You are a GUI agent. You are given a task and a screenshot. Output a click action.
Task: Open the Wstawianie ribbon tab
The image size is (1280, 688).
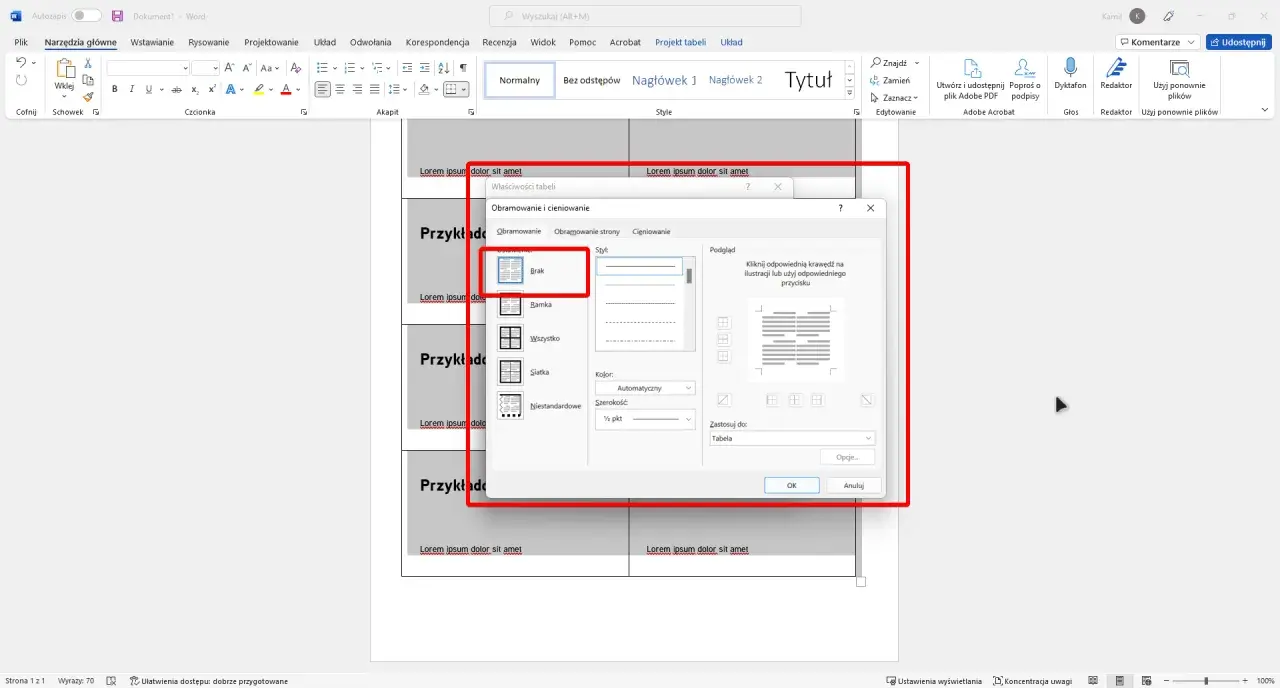coord(152,42)
